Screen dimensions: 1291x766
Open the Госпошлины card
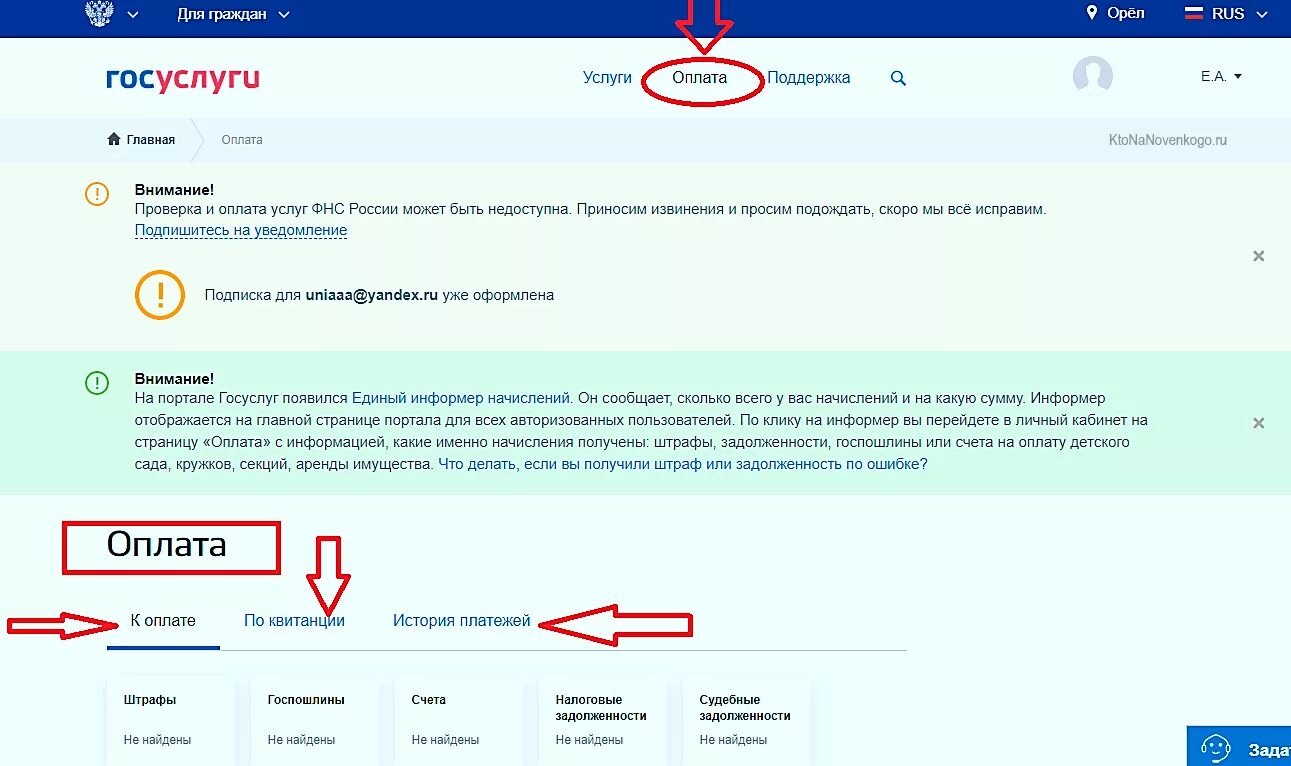pyautogui.click(x=314, y=721)
